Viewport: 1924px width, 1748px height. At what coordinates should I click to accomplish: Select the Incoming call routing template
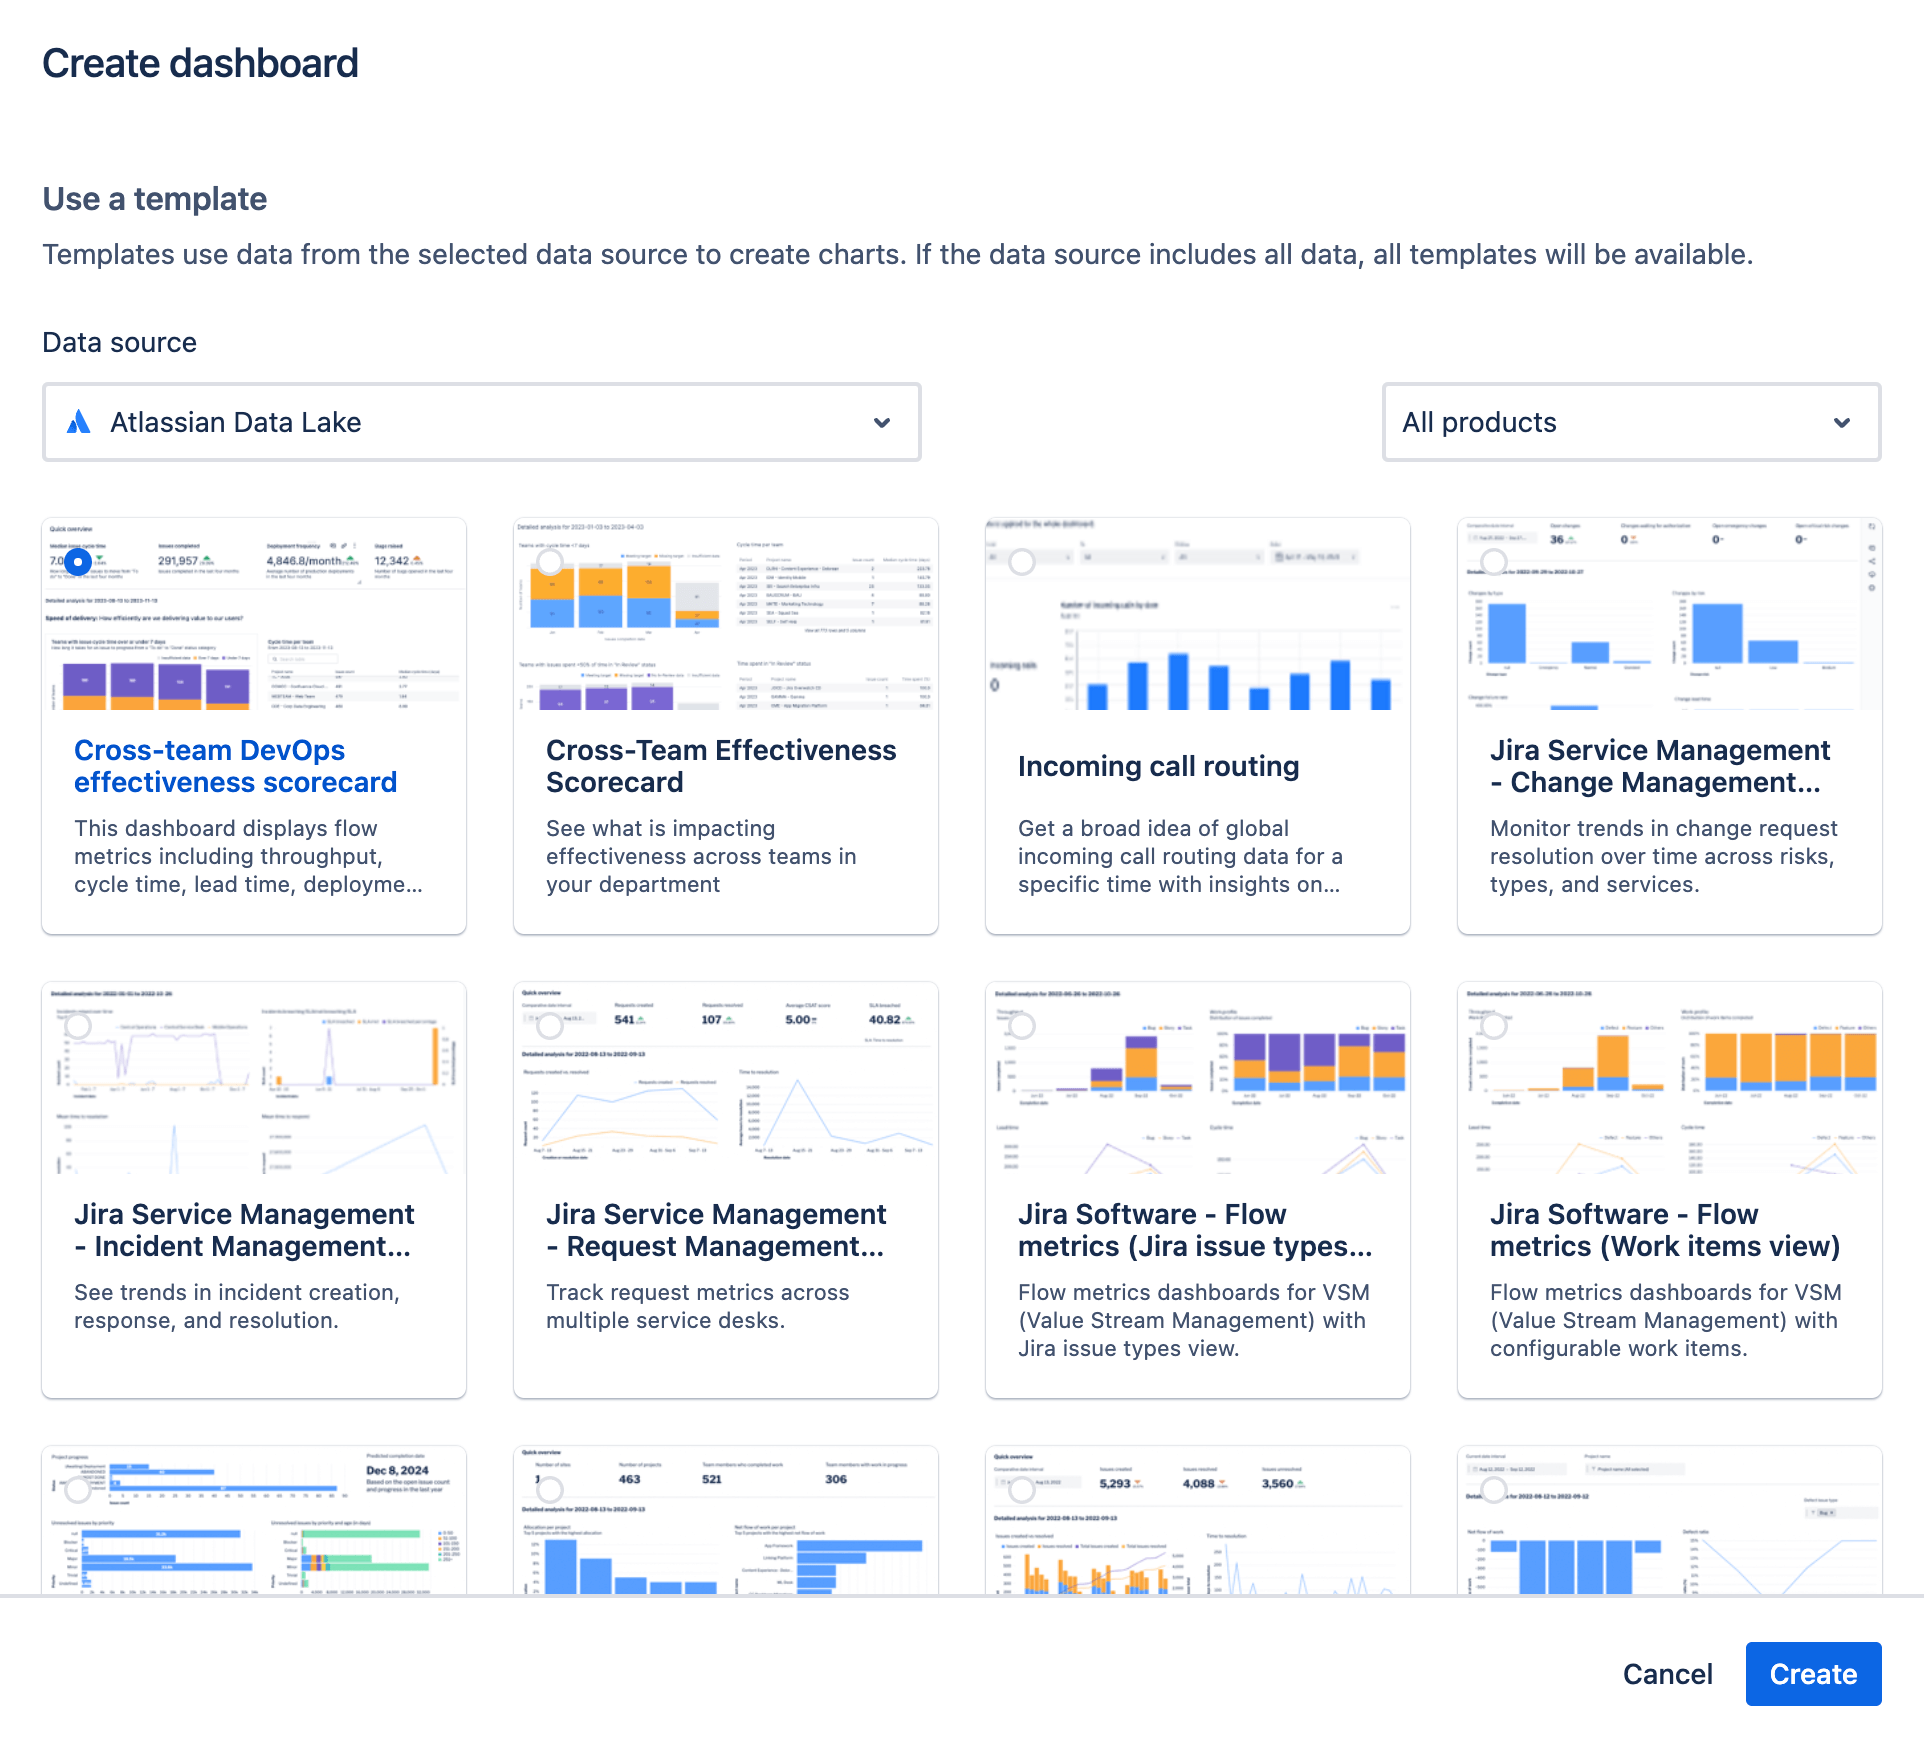[1158, 766]
